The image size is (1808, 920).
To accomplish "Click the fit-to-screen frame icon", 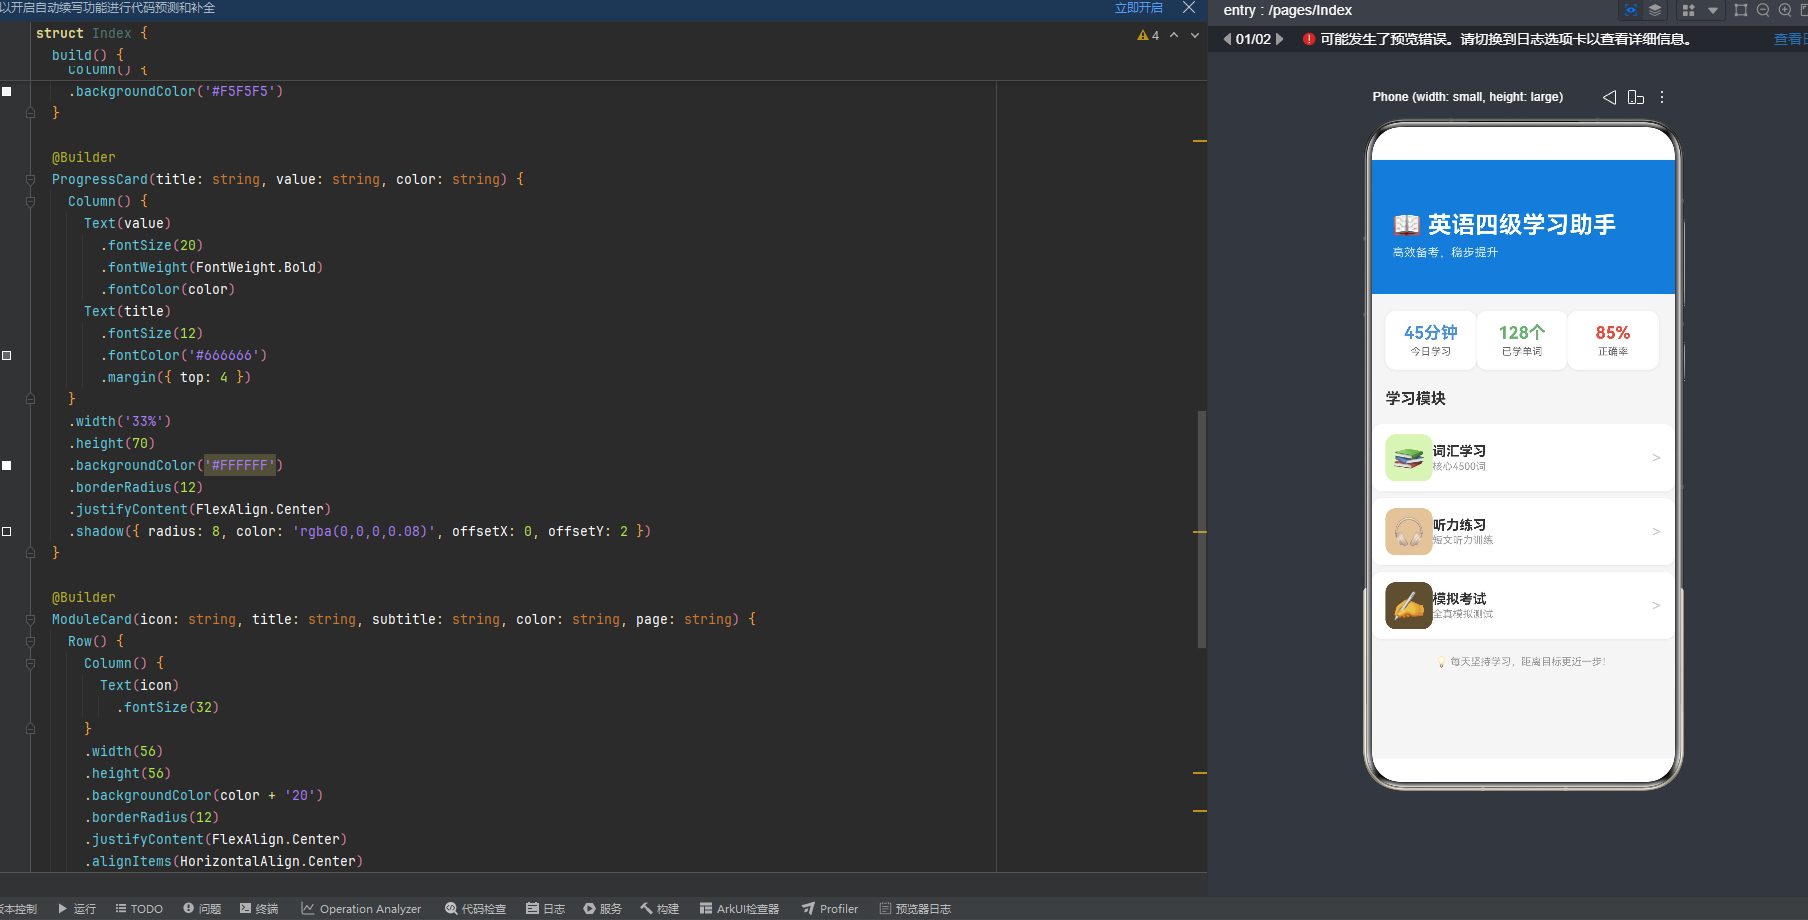I will click(x=1741, y=10).
